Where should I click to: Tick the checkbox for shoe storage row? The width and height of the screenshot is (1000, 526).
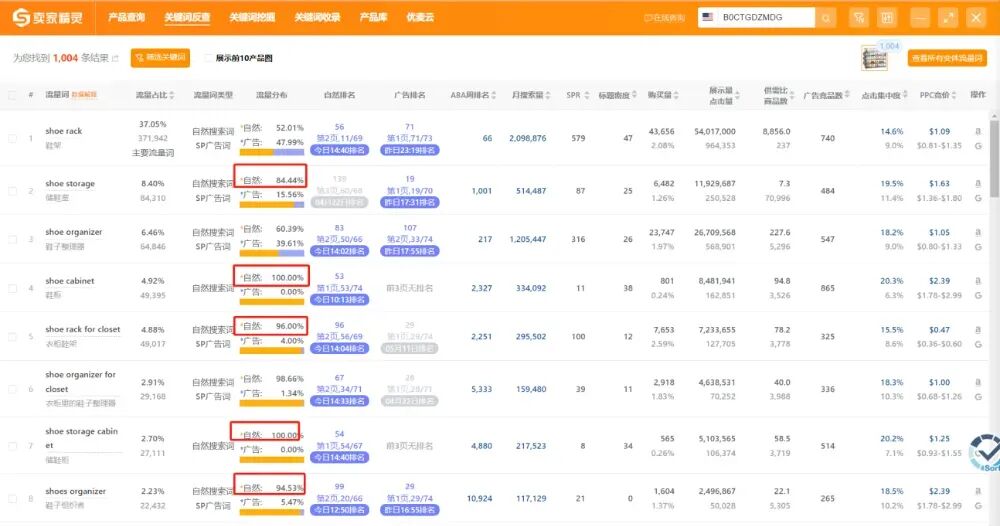[12, 191]
